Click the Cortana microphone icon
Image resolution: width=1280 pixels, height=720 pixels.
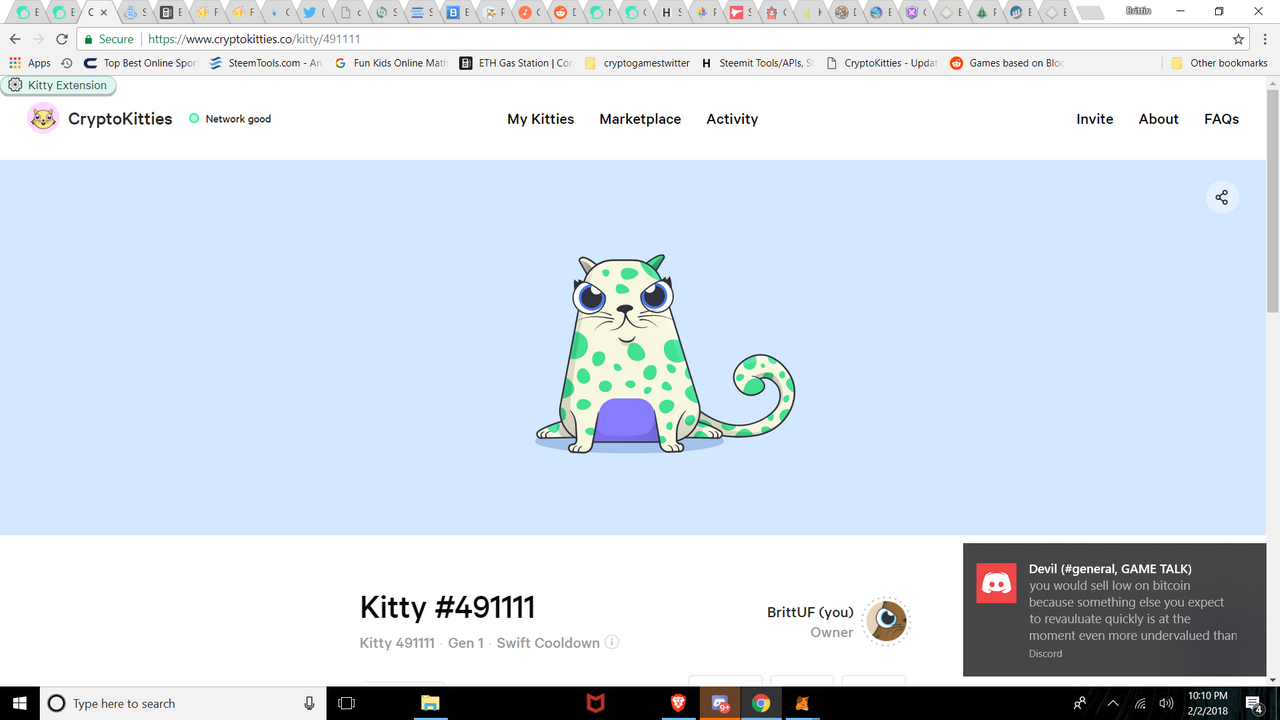click(309, 703)
